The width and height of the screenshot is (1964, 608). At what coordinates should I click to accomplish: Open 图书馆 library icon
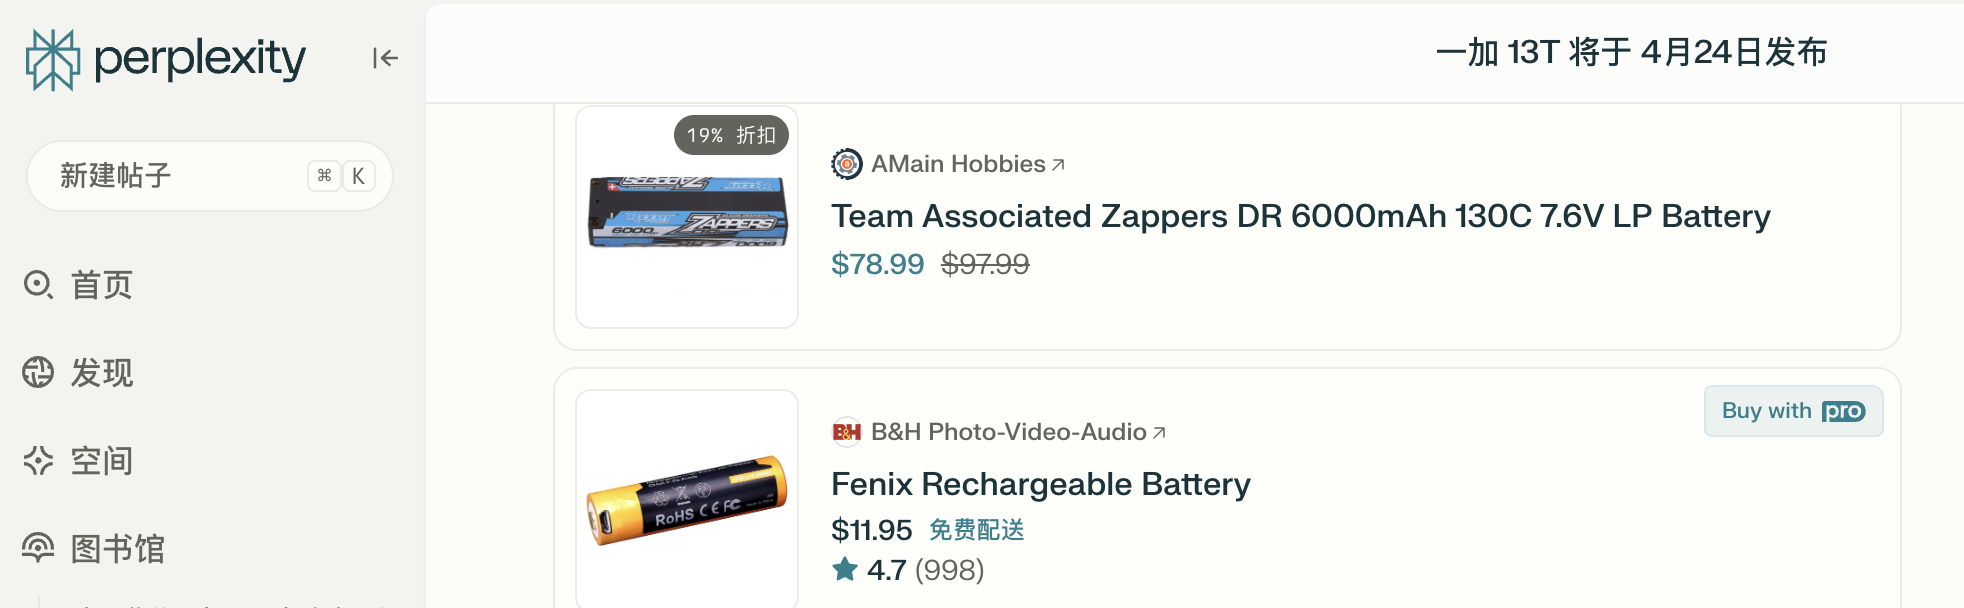(x=38, y=548)
